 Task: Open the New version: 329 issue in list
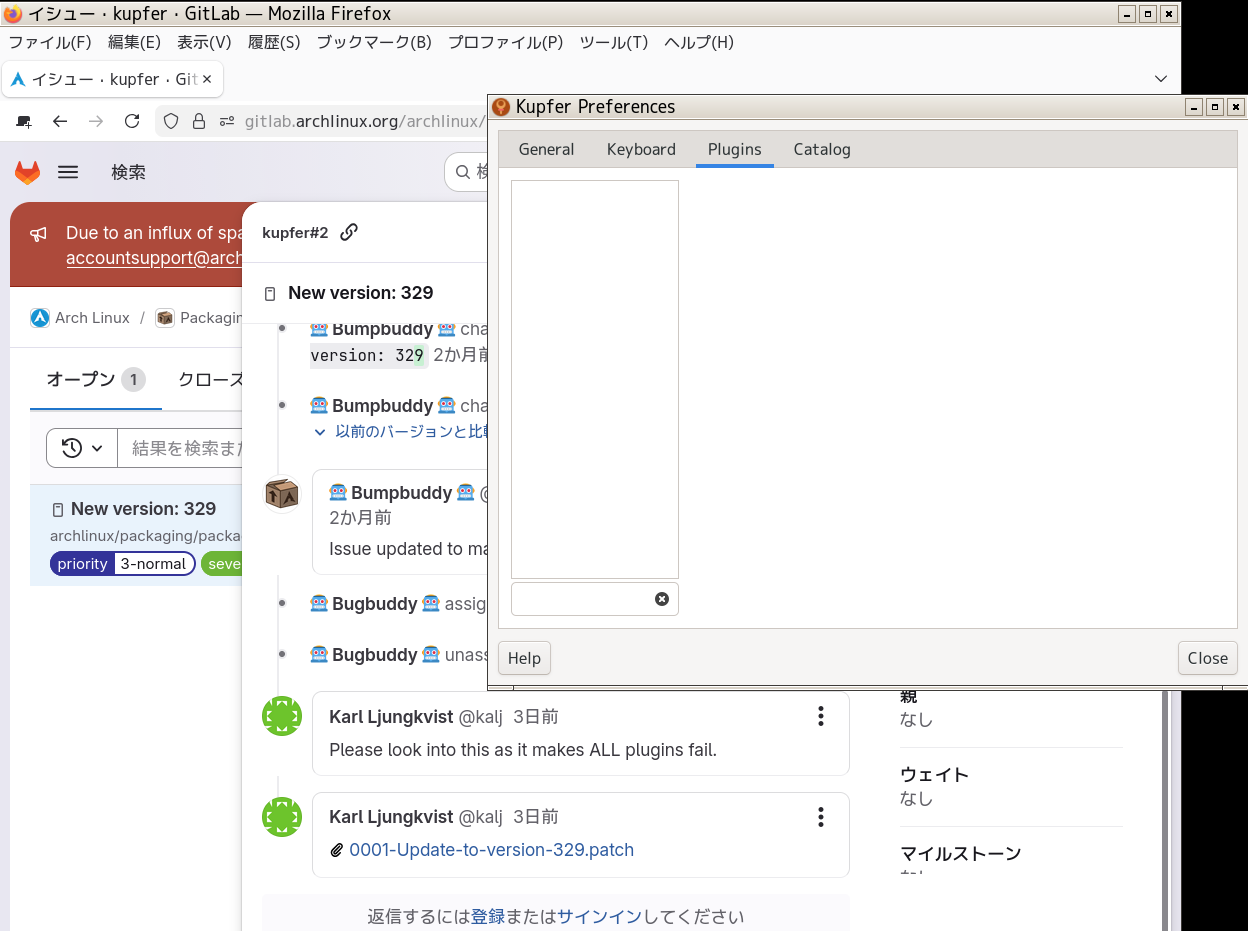[x=143, y=509]
